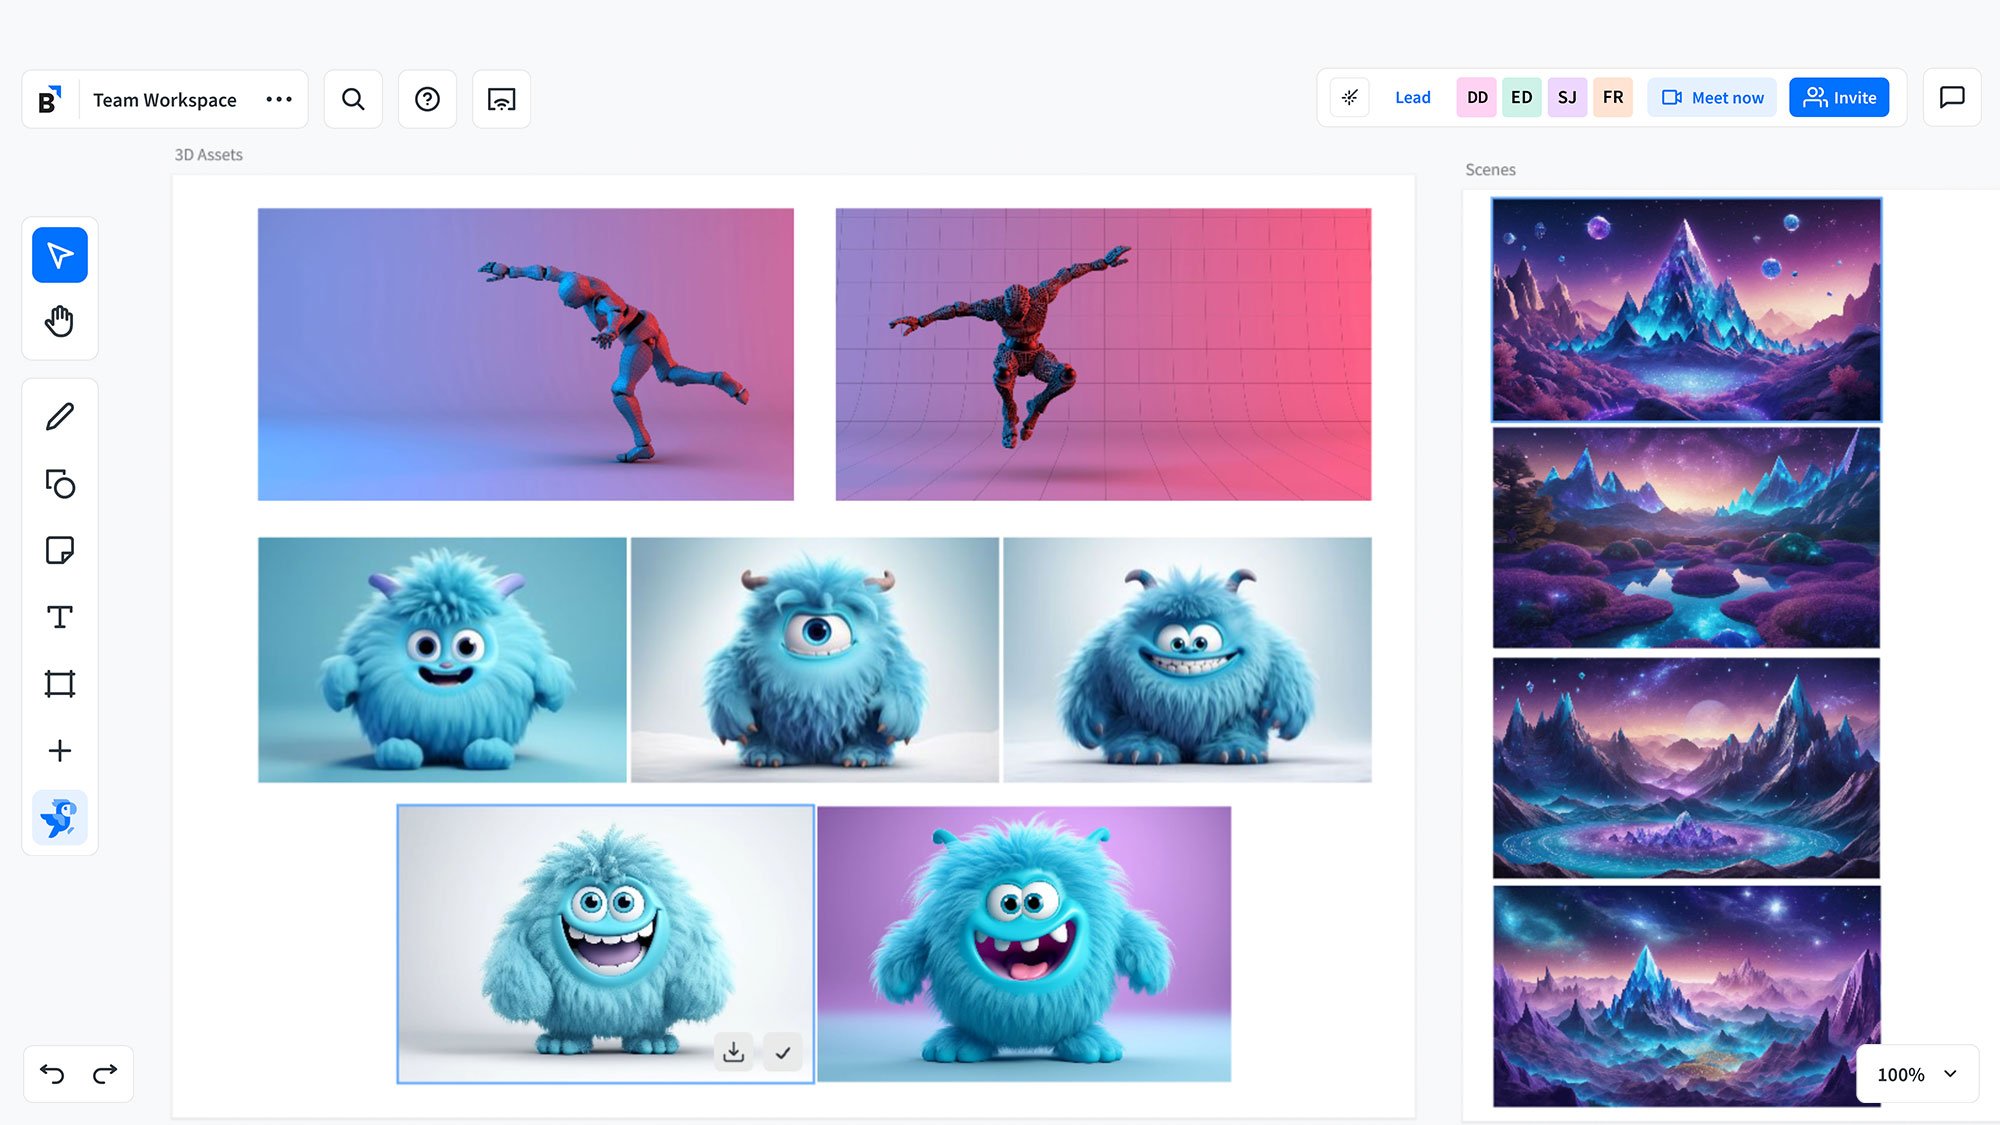Launch the AI bird assistant
Image resolution: width=2000 pixels, height=1125 pixels.
point(60,818)
